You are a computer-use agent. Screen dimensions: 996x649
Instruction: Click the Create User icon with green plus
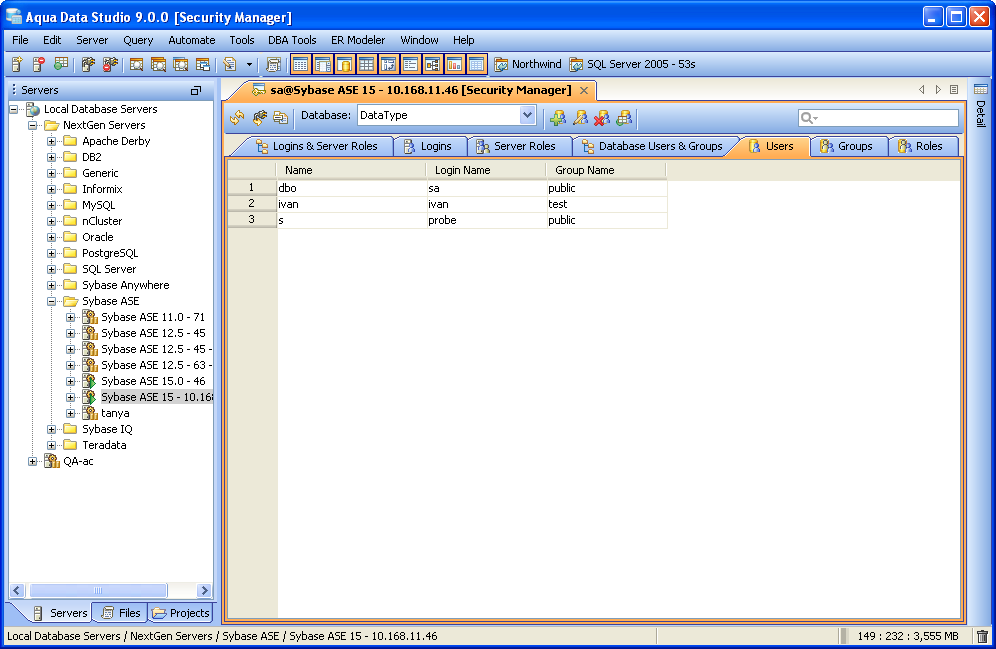pos(558,117)
